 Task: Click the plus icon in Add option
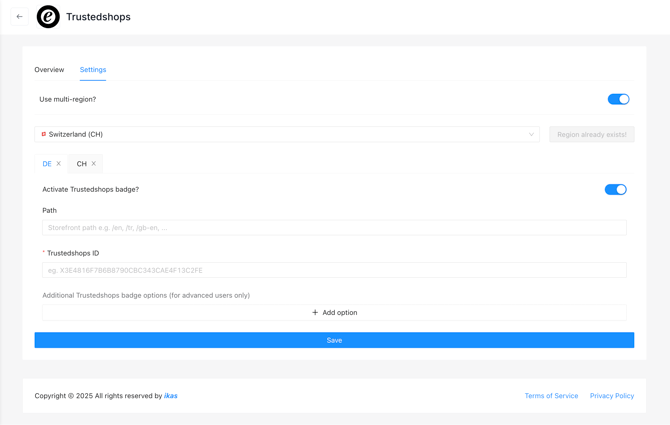pos(315,313)
